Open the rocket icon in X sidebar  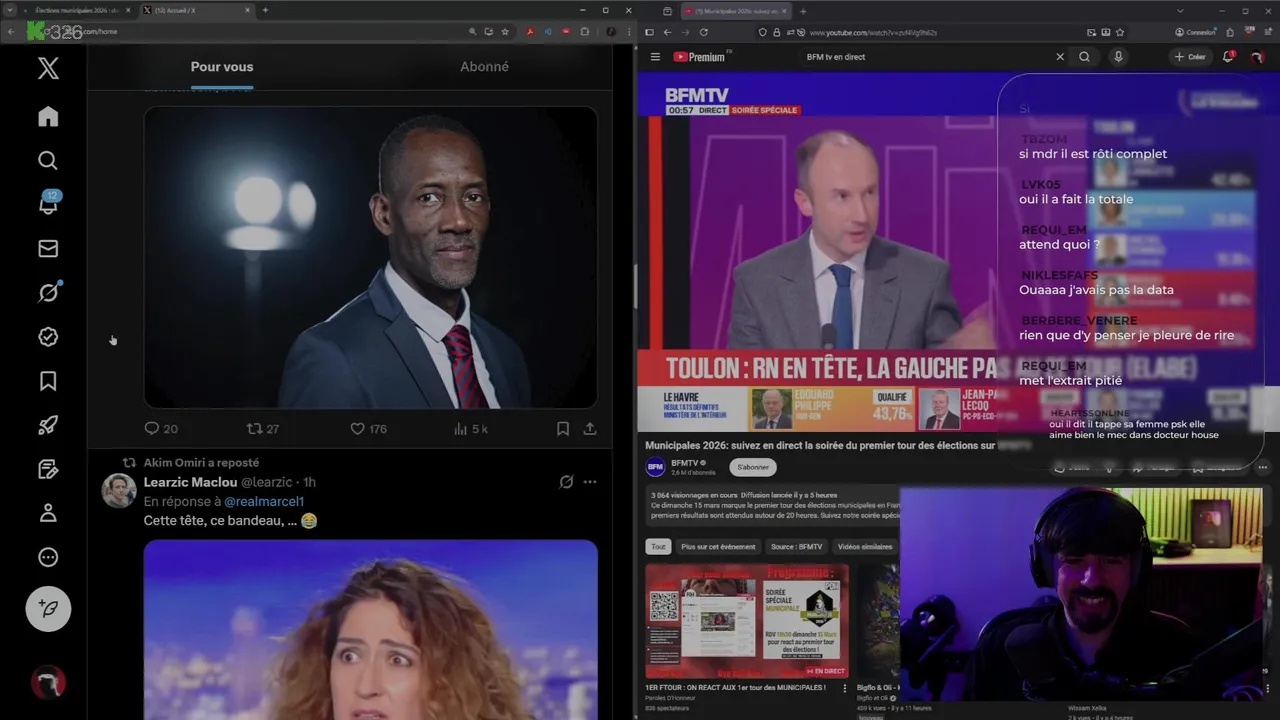48,425
